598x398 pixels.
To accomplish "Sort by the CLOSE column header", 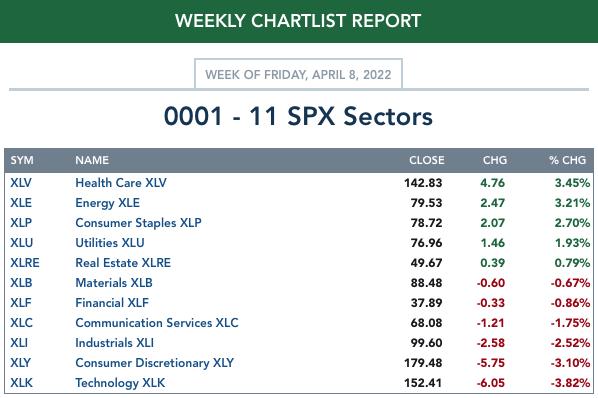I will point(426,160).
